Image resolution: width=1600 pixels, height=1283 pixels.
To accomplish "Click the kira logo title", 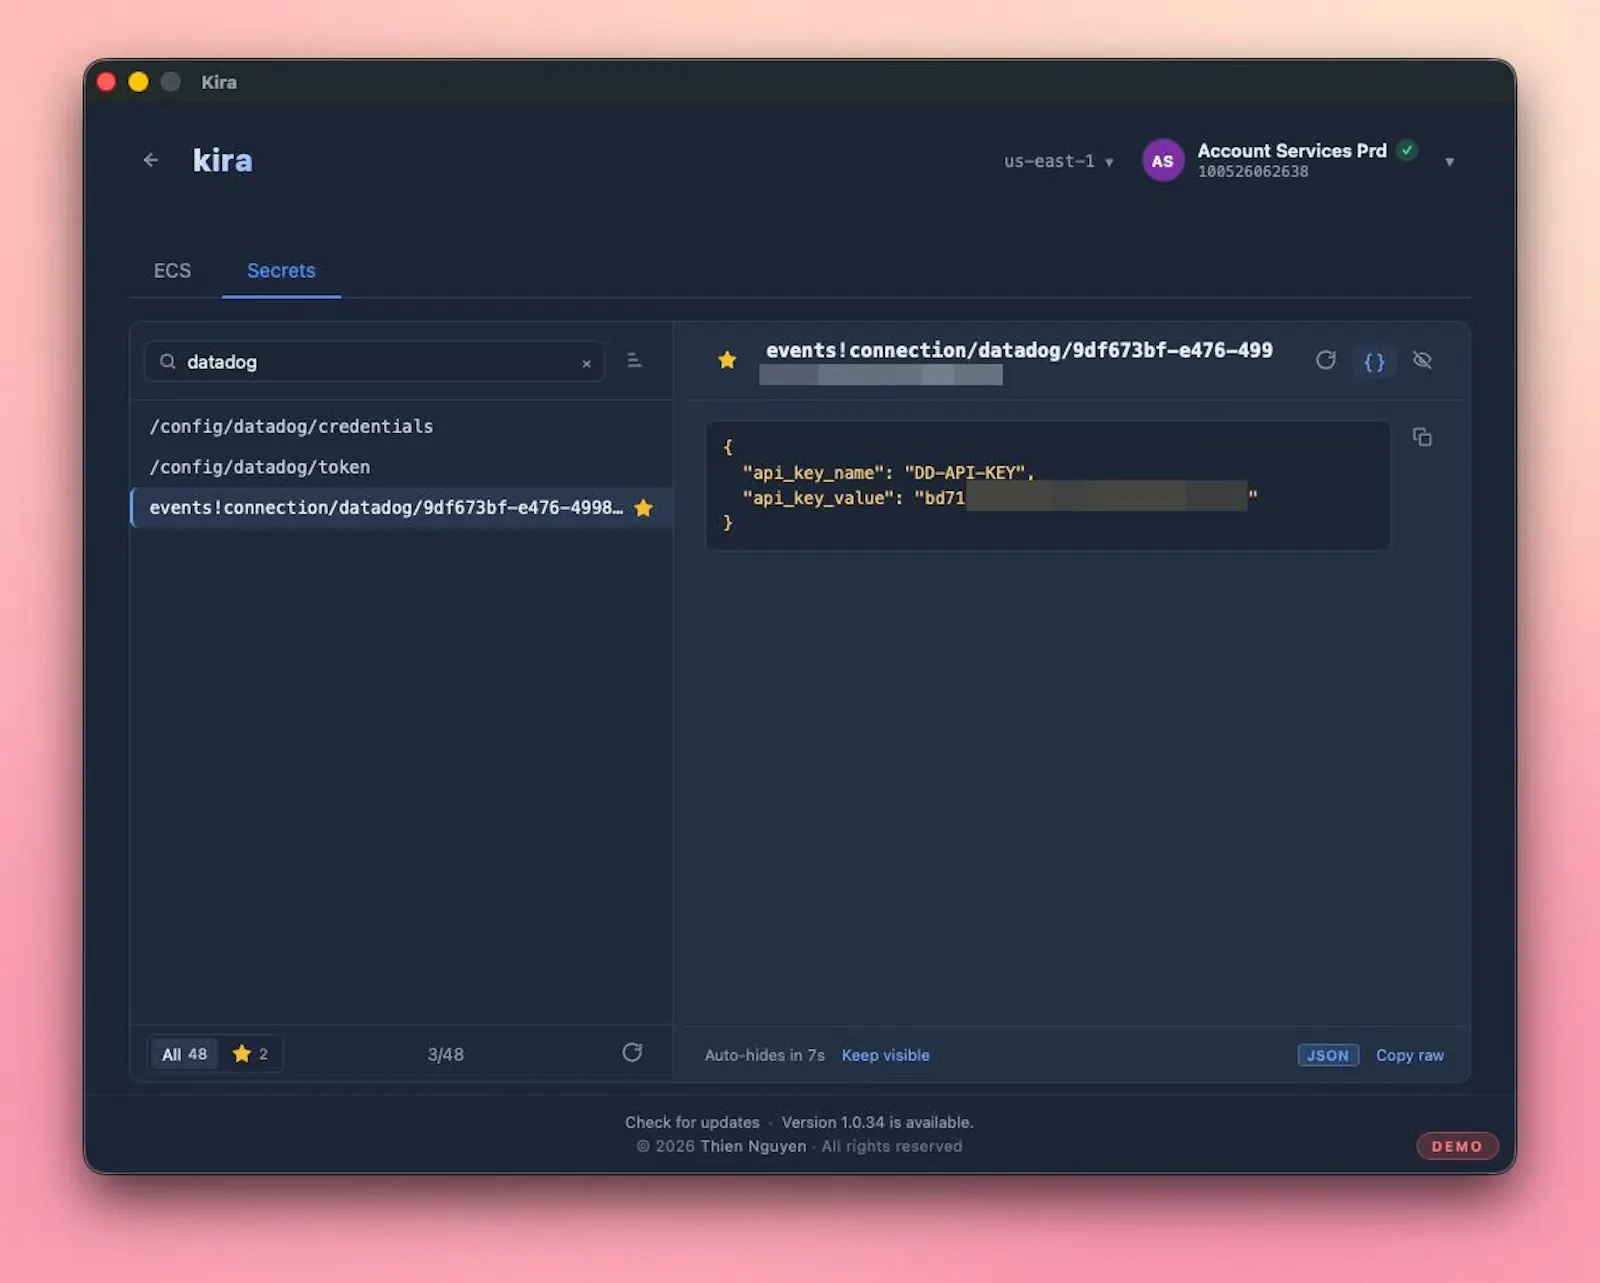I will 222,160.
